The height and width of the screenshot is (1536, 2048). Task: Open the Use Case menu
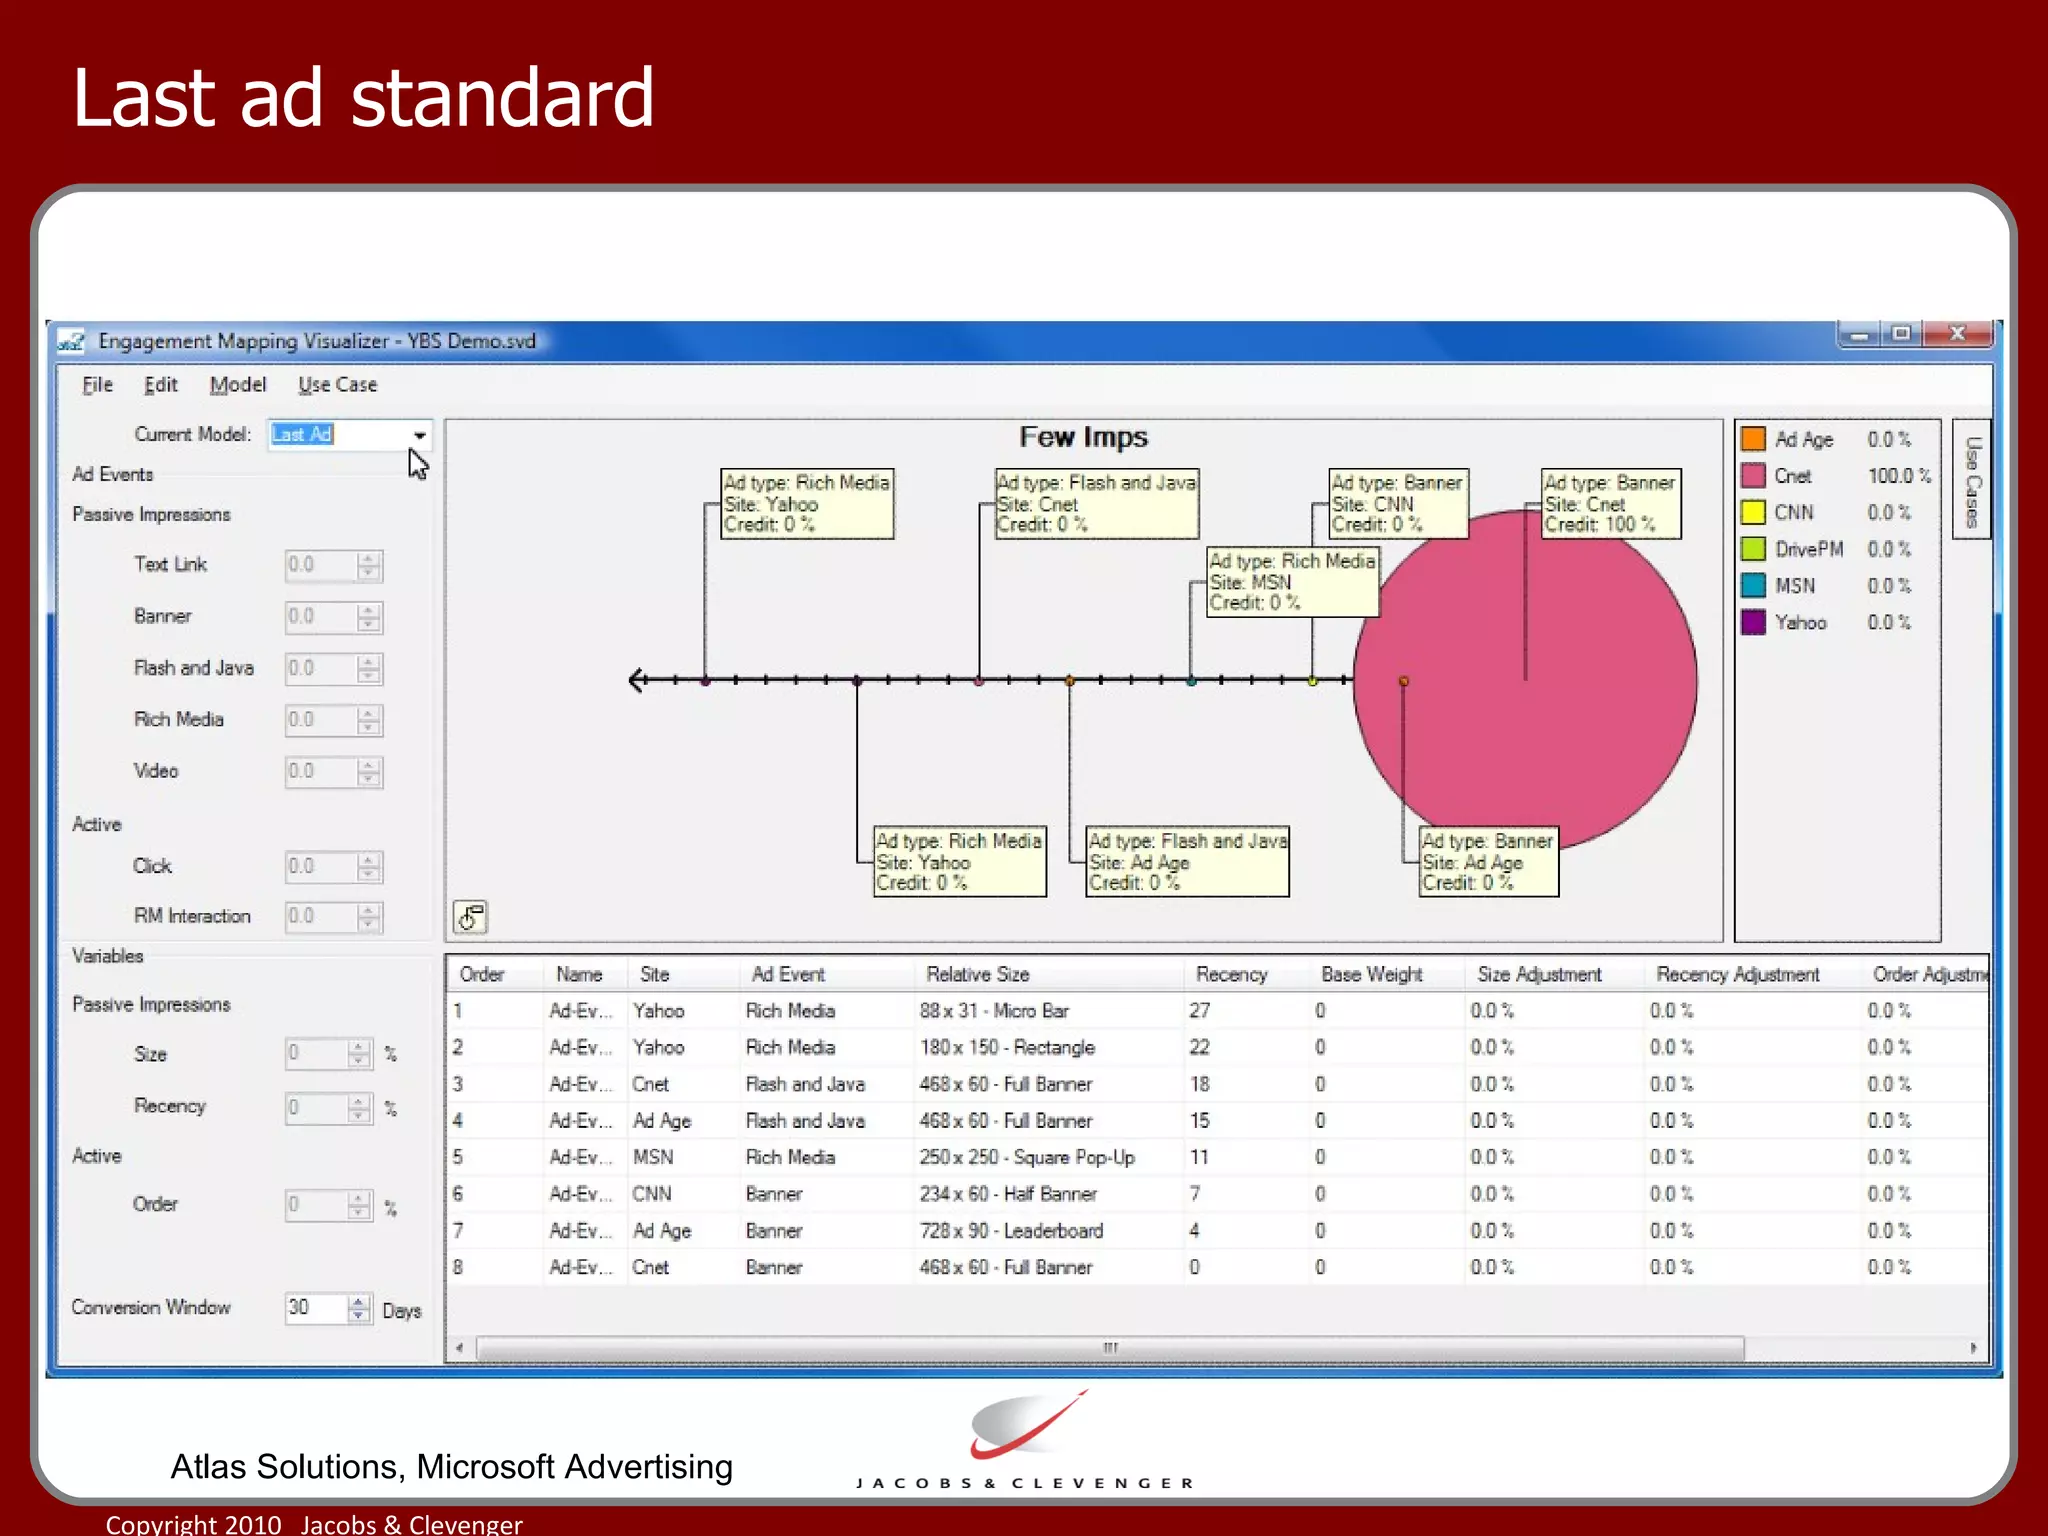pos(337,385)
